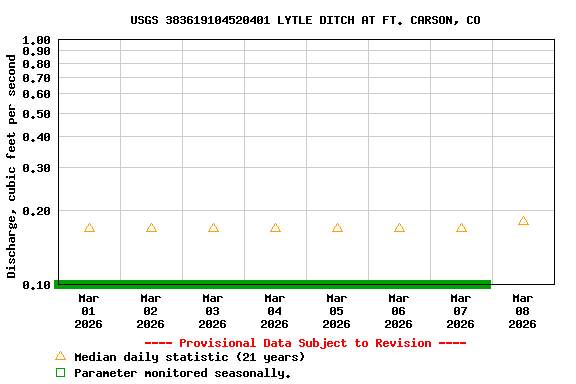Click the 0.60 y-axis label

coord(36,94)
